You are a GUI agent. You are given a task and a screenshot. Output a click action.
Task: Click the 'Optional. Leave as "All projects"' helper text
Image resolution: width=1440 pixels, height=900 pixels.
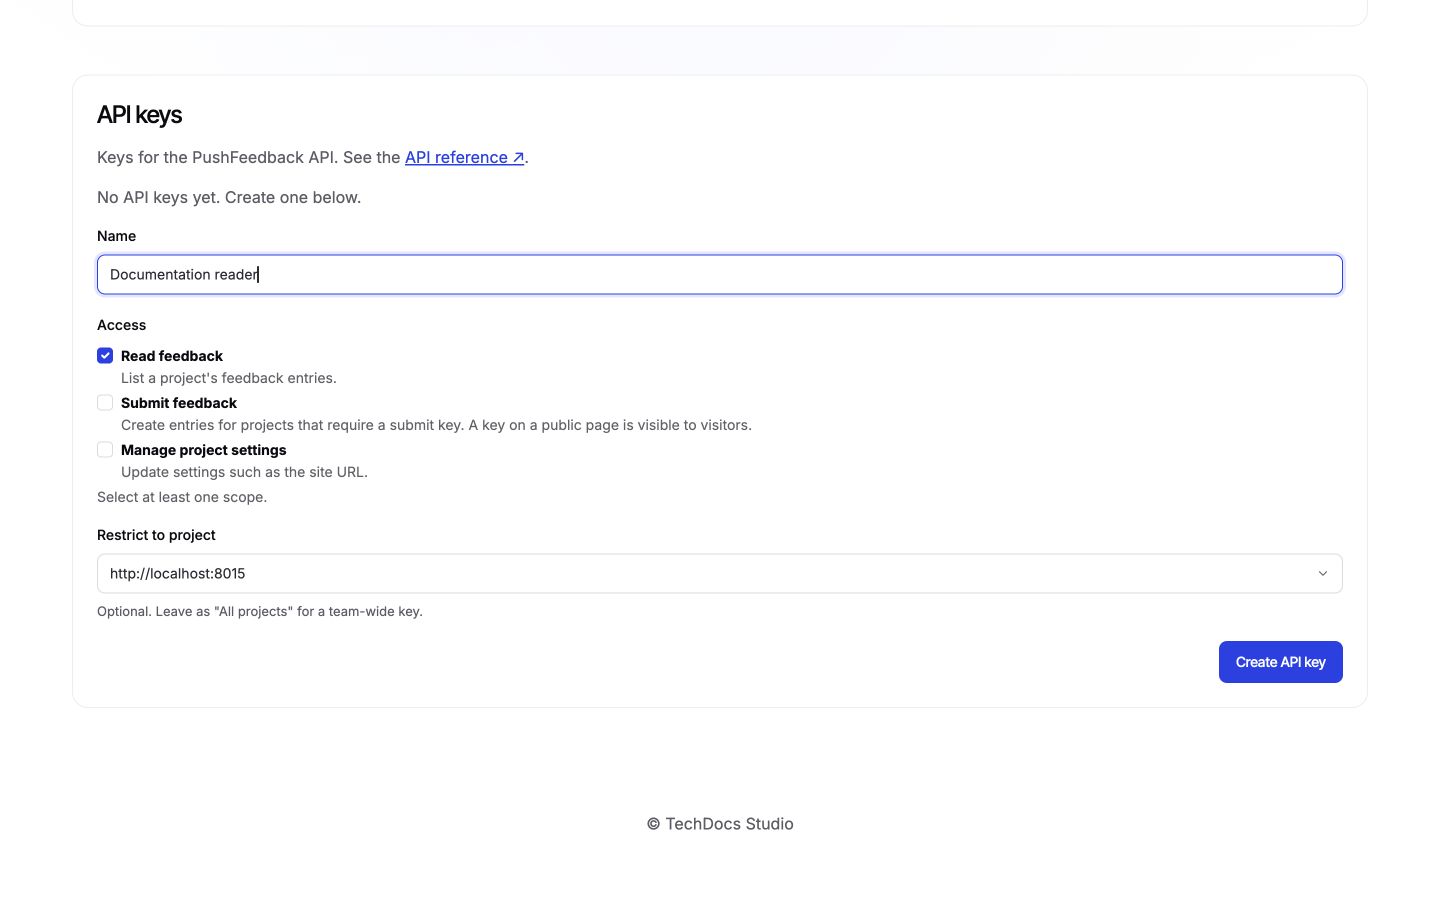pyautogui.click(x=260, y=611)
